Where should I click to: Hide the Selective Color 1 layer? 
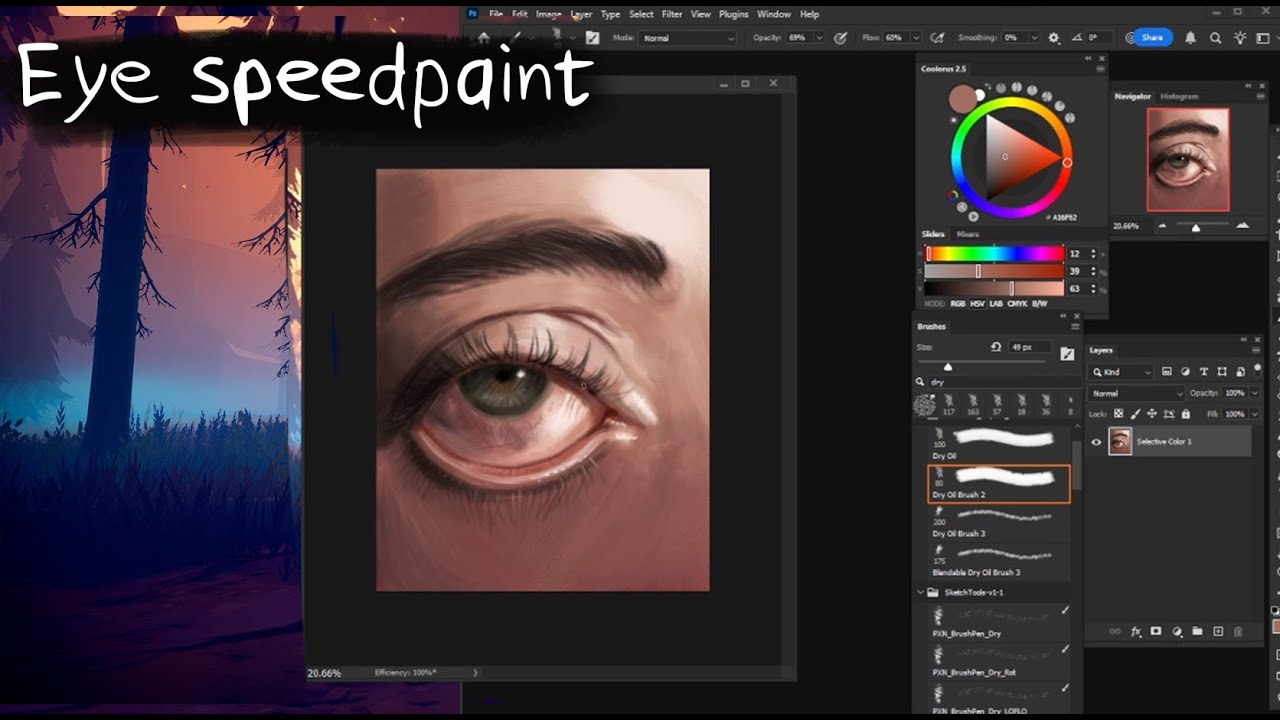pos(1097,441)
